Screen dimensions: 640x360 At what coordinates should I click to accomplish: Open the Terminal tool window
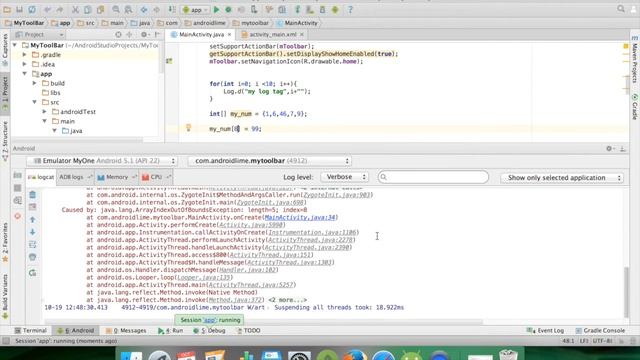tap(31, 331)
